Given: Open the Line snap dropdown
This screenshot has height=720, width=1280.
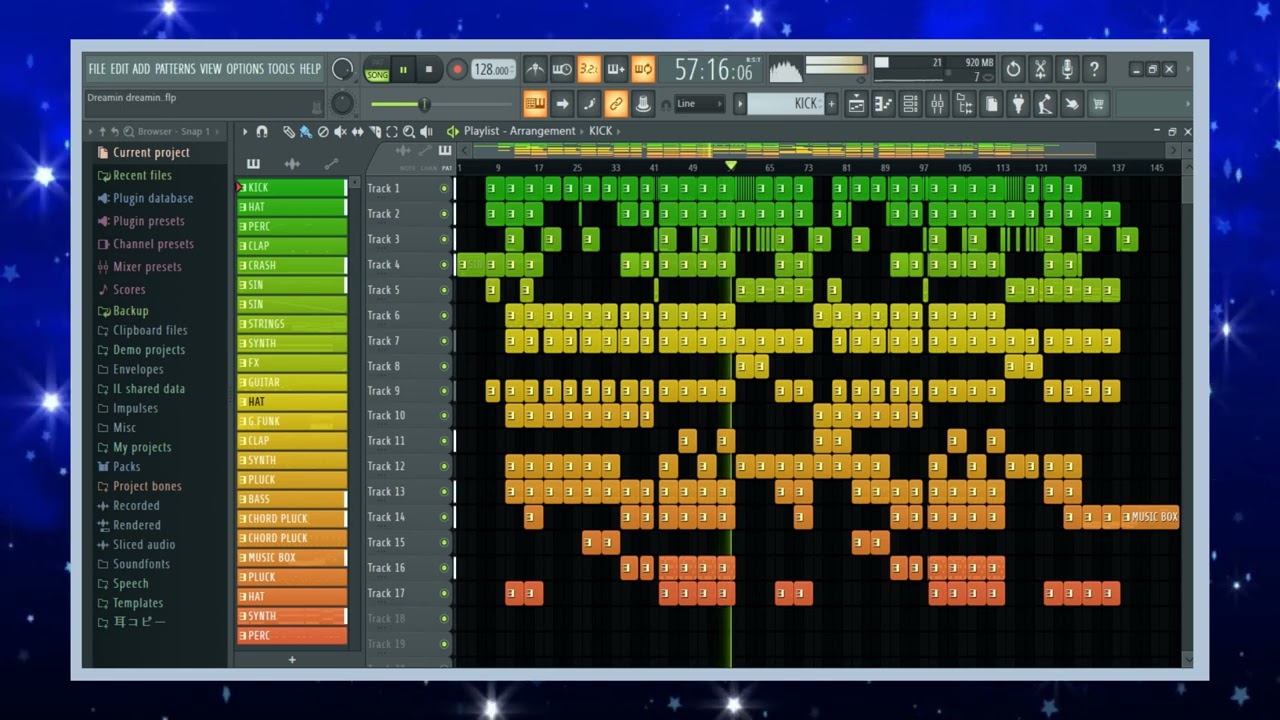Looking at the screenshot, I should point(700,103).
